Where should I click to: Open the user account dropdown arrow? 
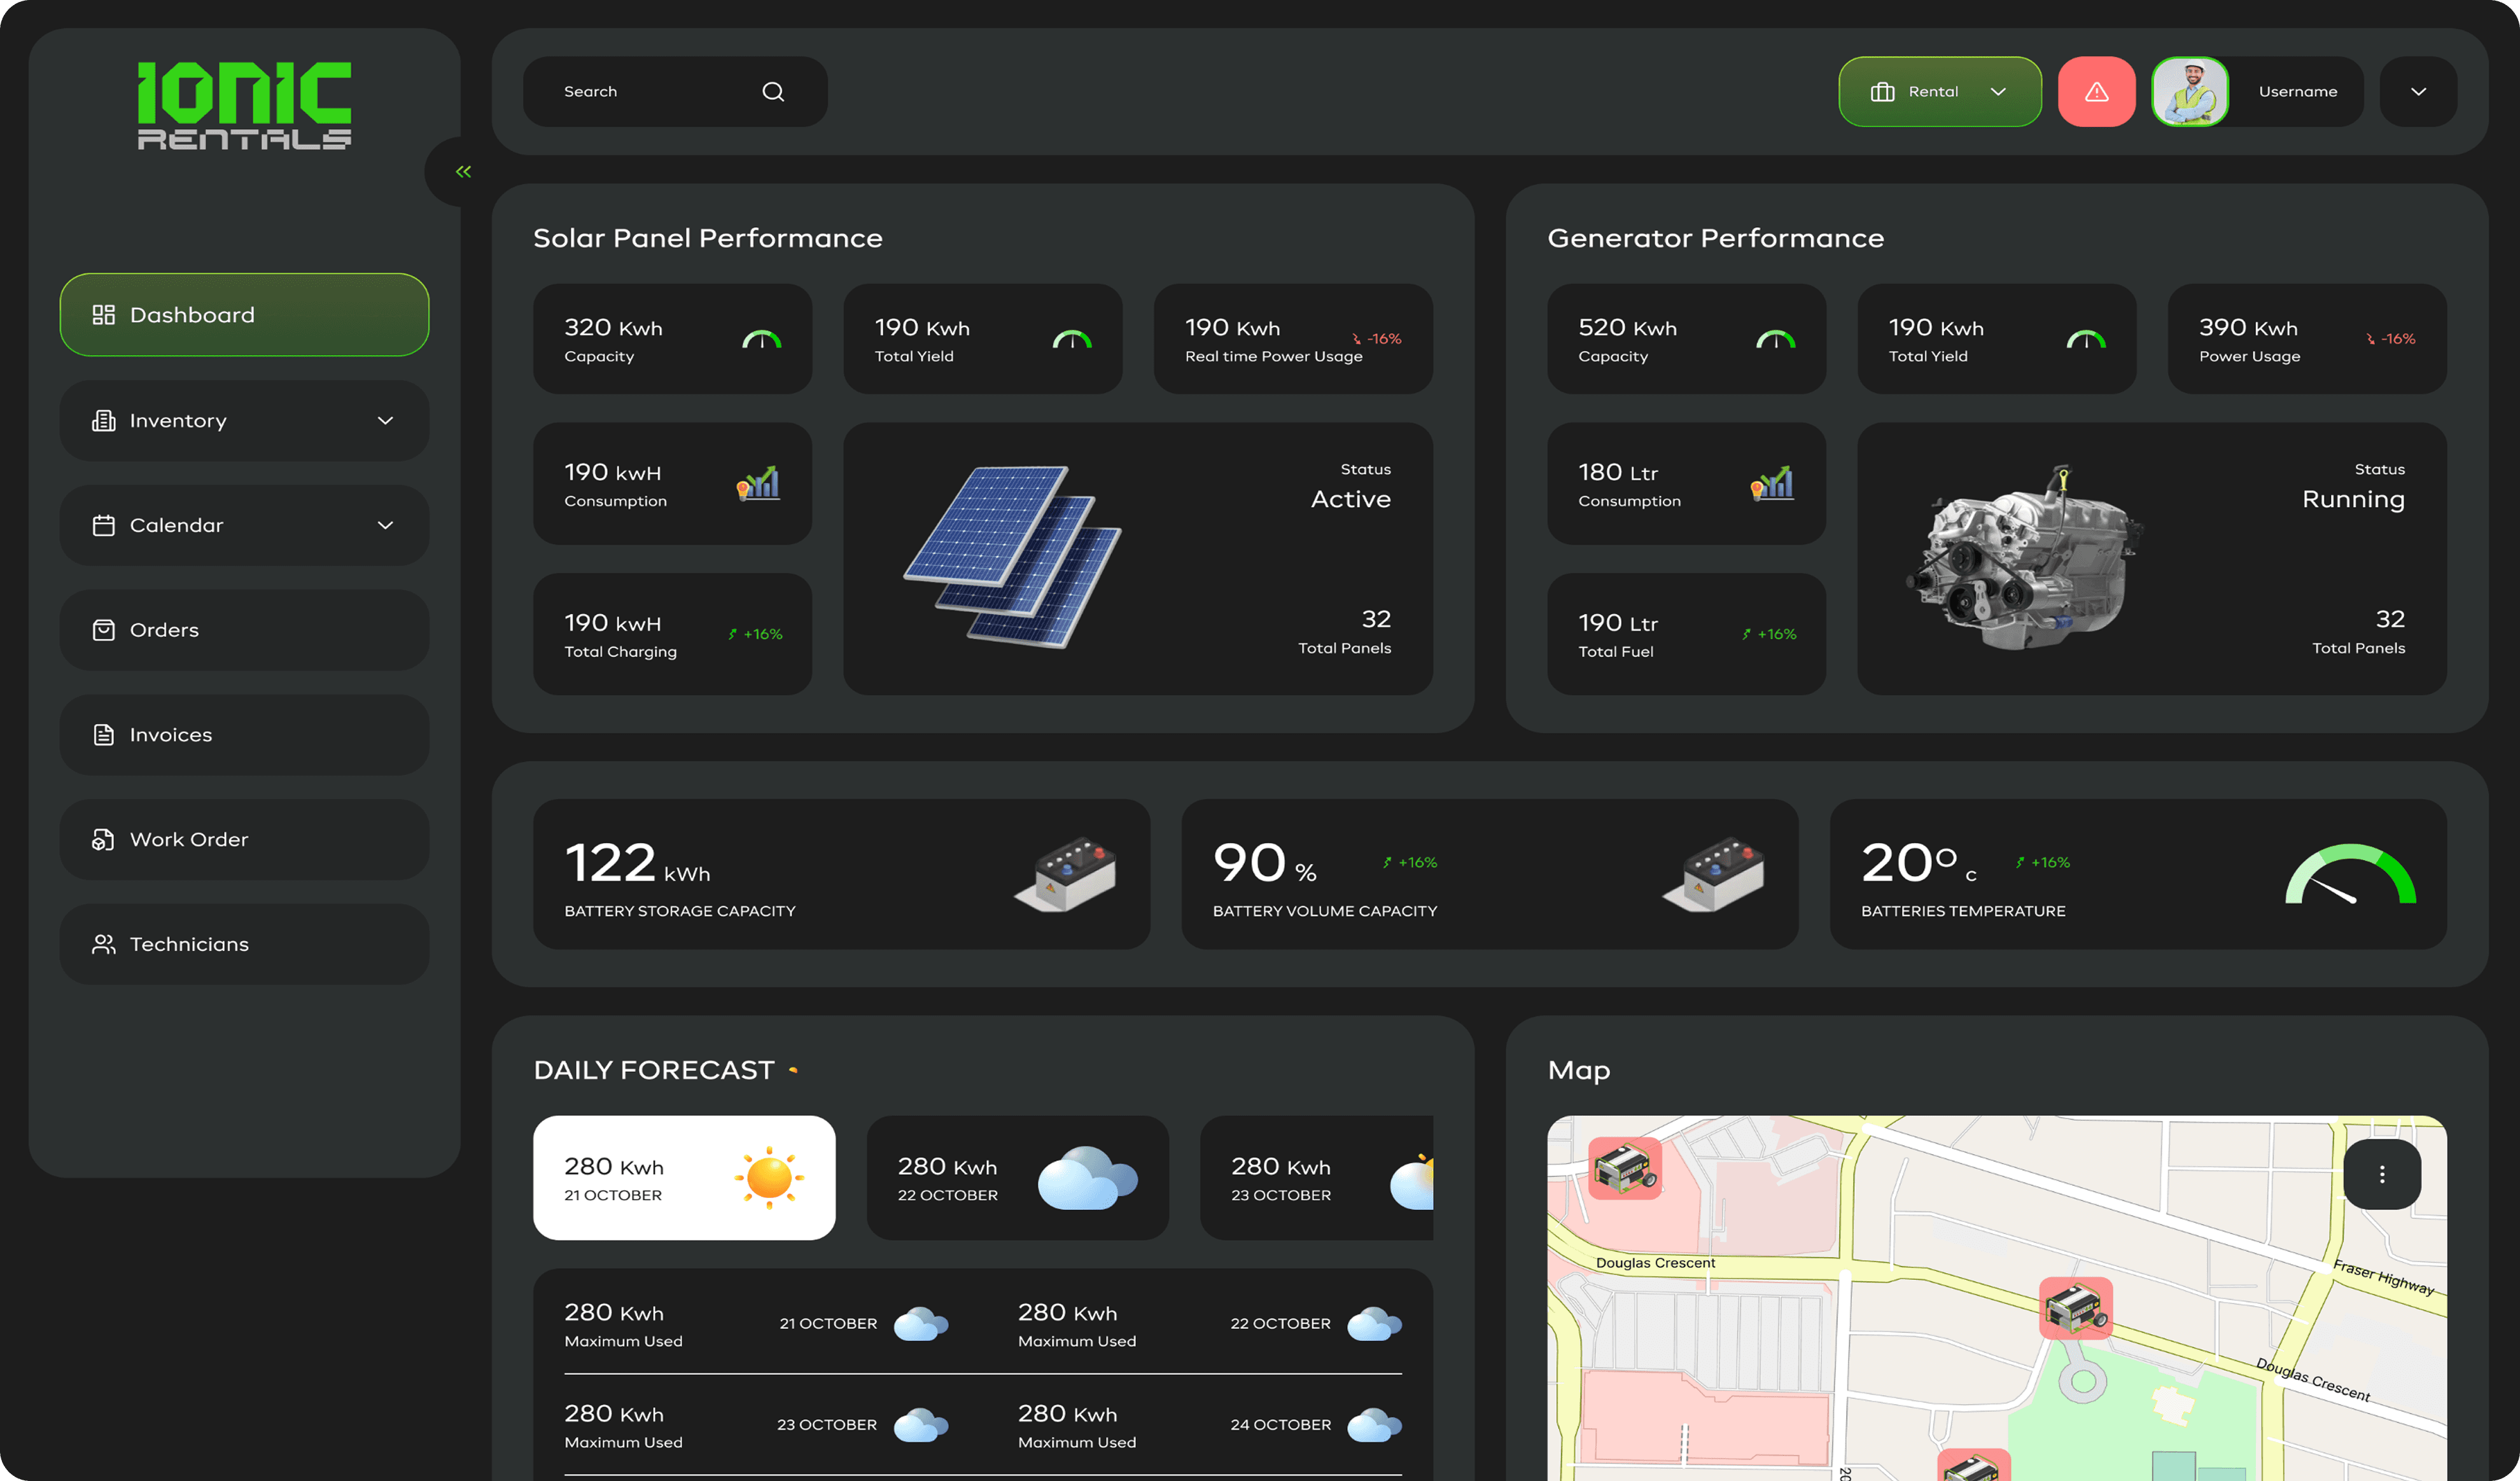coord(2418,92)
